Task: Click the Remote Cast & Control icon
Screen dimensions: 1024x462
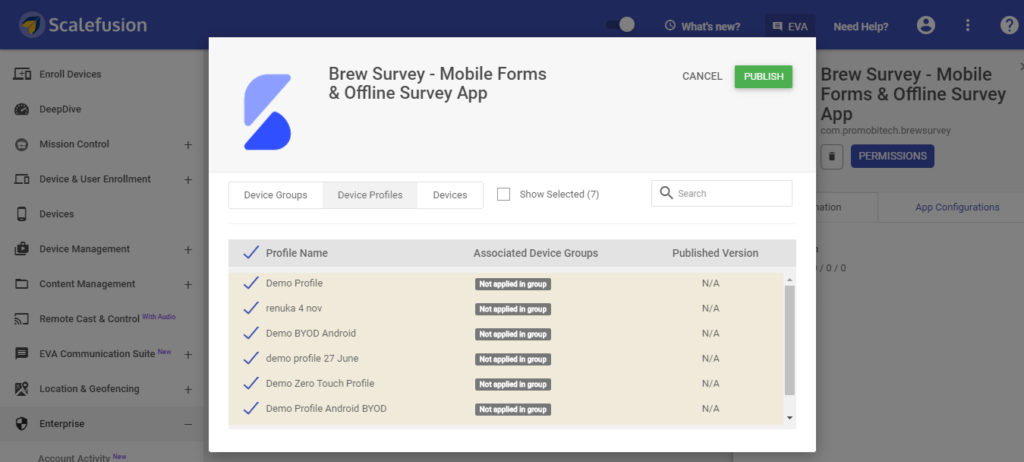Action: coord(22,319)
